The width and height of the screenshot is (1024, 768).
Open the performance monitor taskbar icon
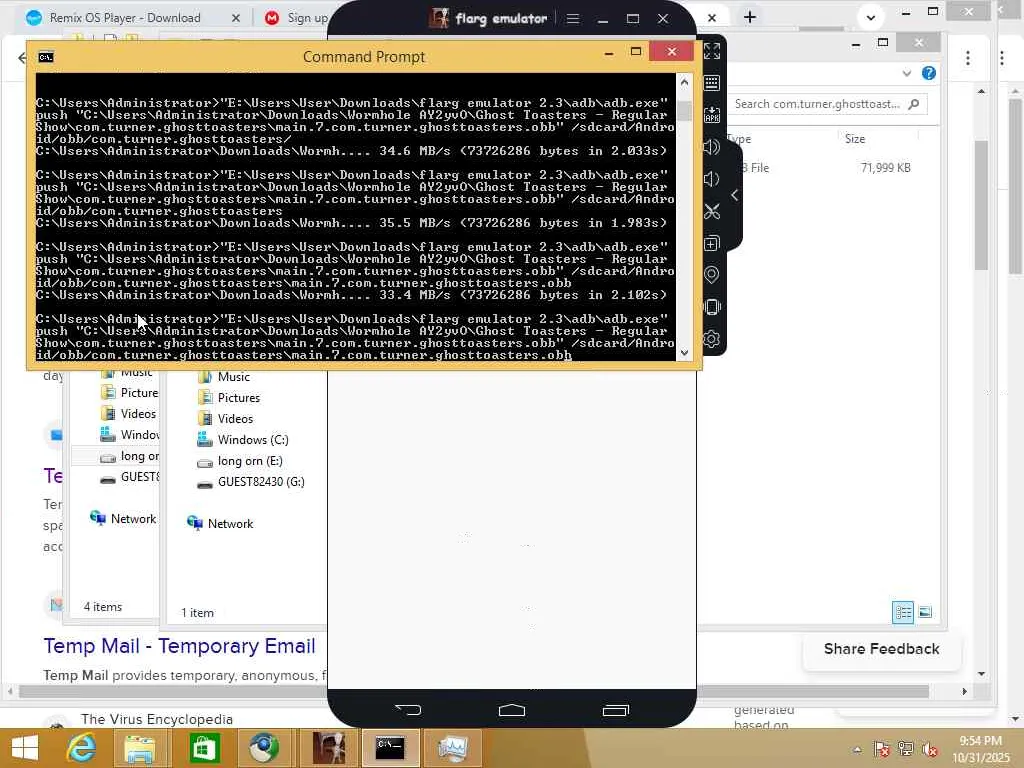tap(452, 748)
